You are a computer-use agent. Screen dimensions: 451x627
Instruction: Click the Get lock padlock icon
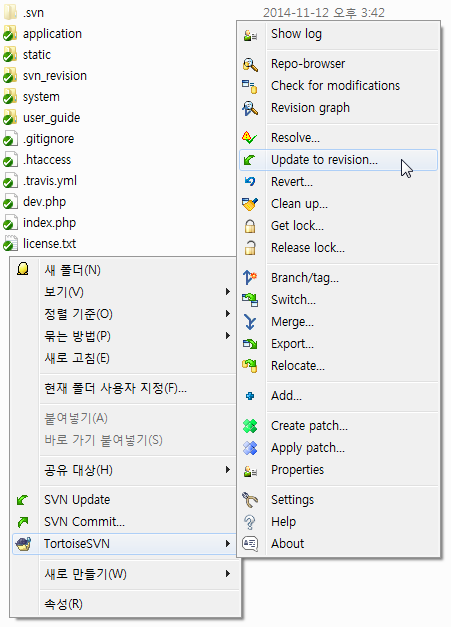click(x=250, y=226)
